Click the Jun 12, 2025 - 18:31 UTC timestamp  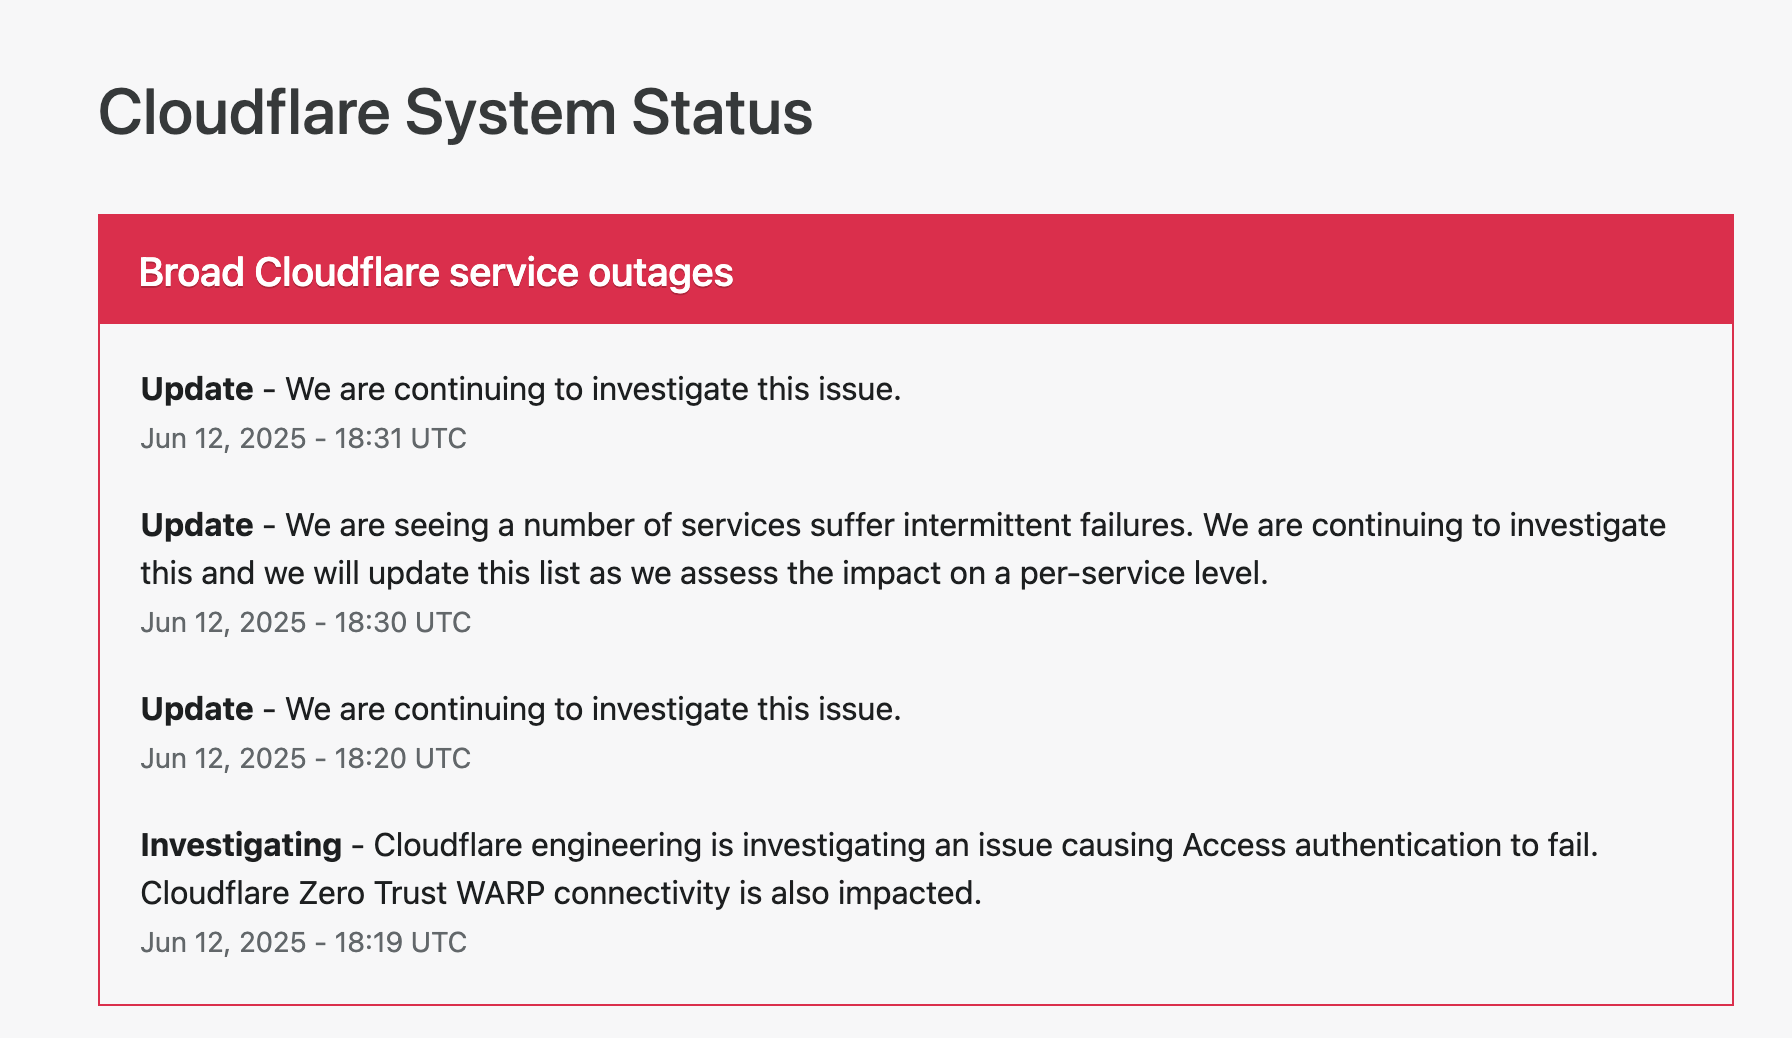(303, 438)
